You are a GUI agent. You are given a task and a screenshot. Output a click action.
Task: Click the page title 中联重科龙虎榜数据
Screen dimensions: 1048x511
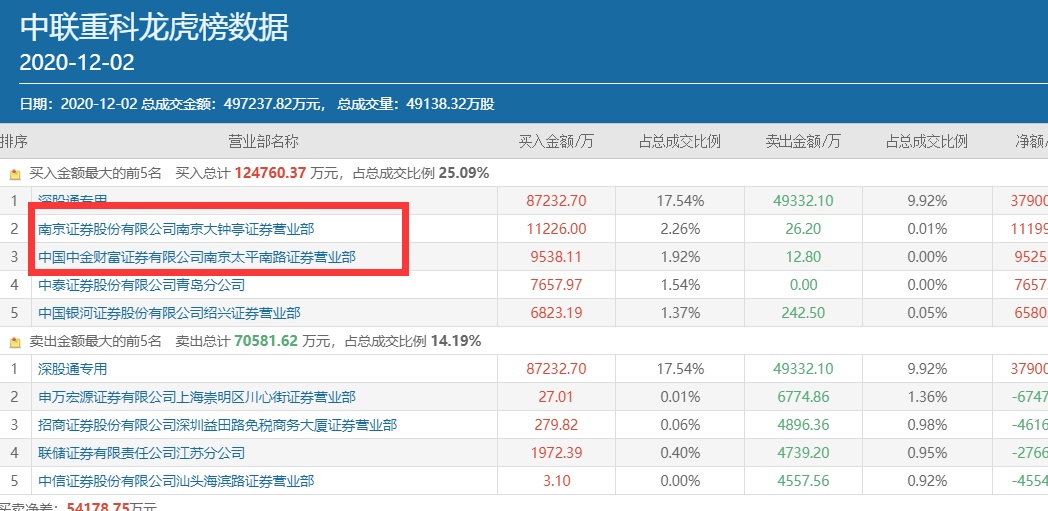pos(154,27)
